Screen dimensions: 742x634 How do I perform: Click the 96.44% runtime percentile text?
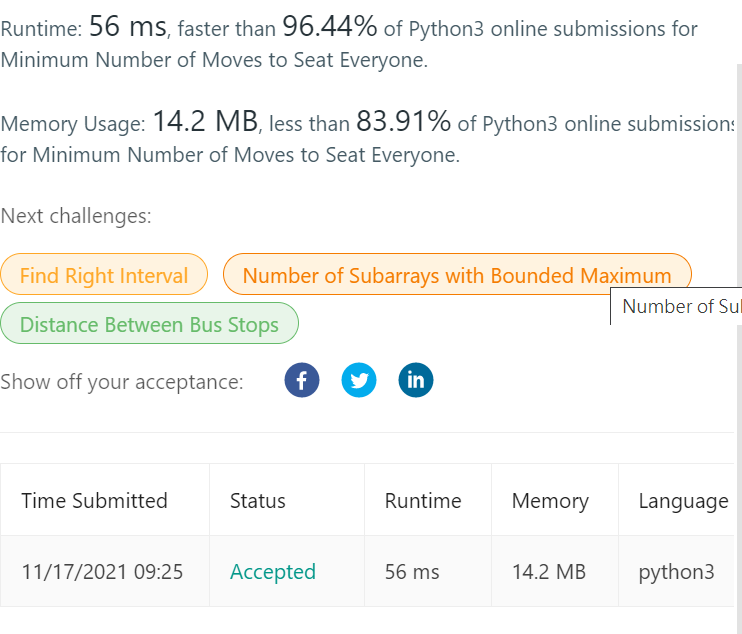330,26
